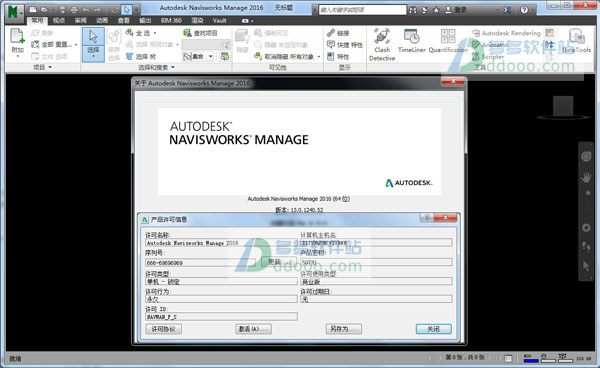Click the keyword search input field
This screenshot has width=600, height=368.
[x=362, y=10]
